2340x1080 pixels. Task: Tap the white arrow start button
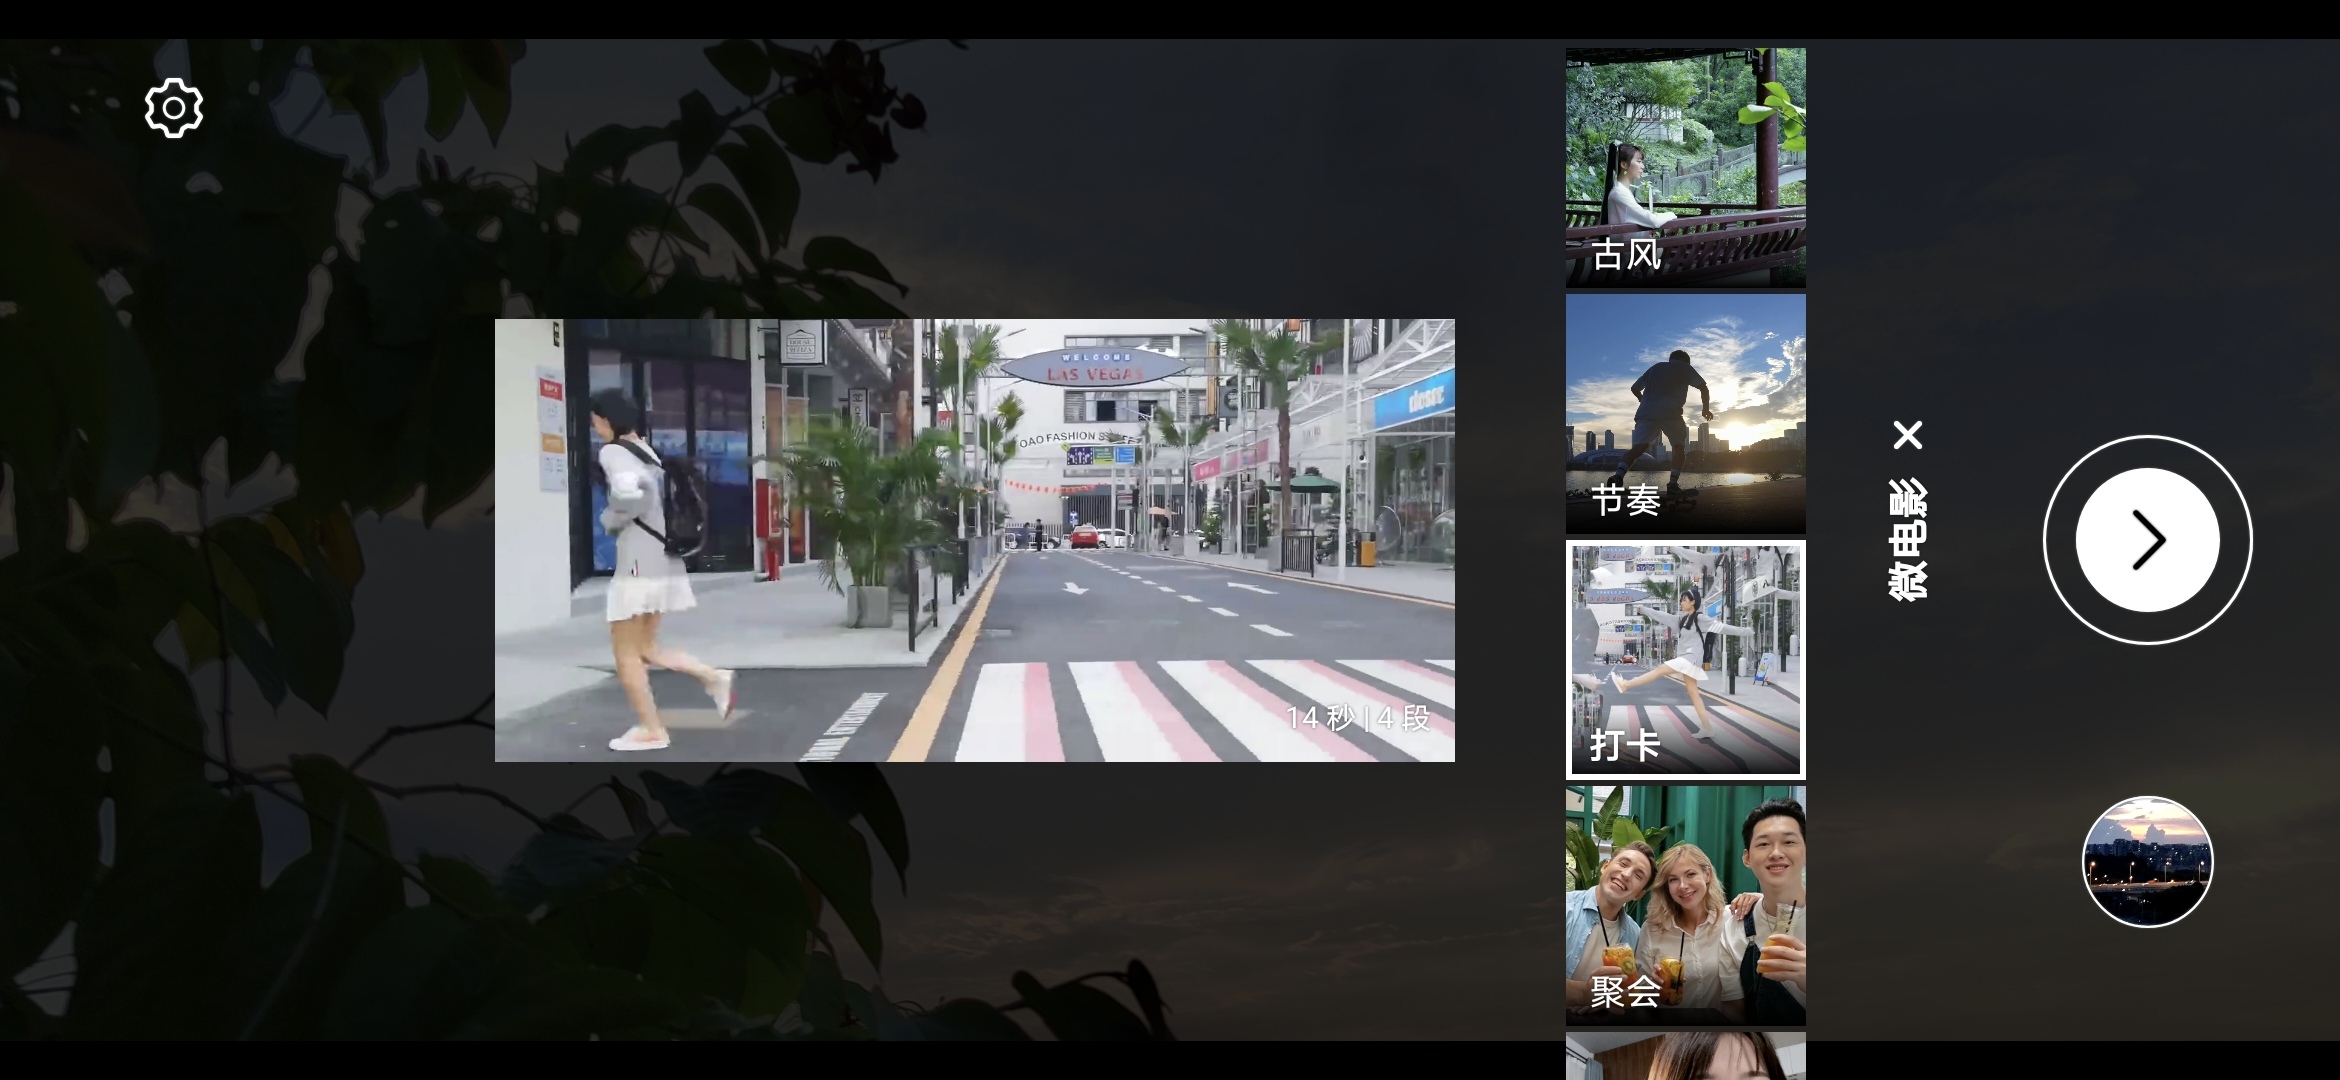[x=2148, y=540]
